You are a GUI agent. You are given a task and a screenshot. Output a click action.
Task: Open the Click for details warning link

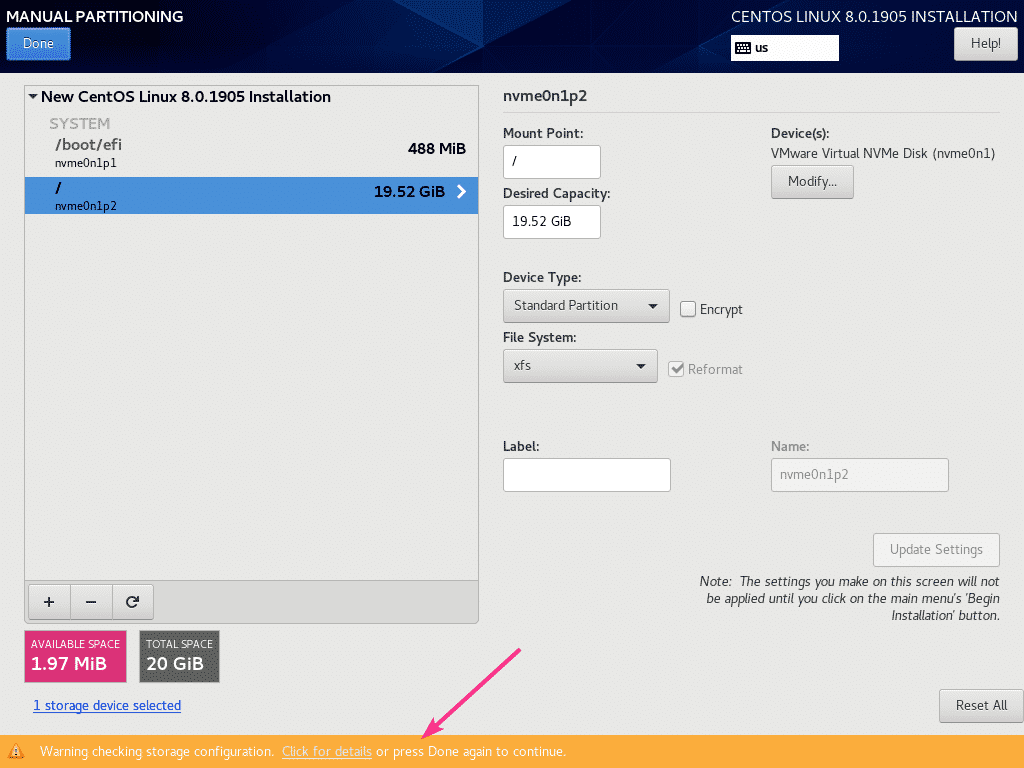tap(327, 751)
